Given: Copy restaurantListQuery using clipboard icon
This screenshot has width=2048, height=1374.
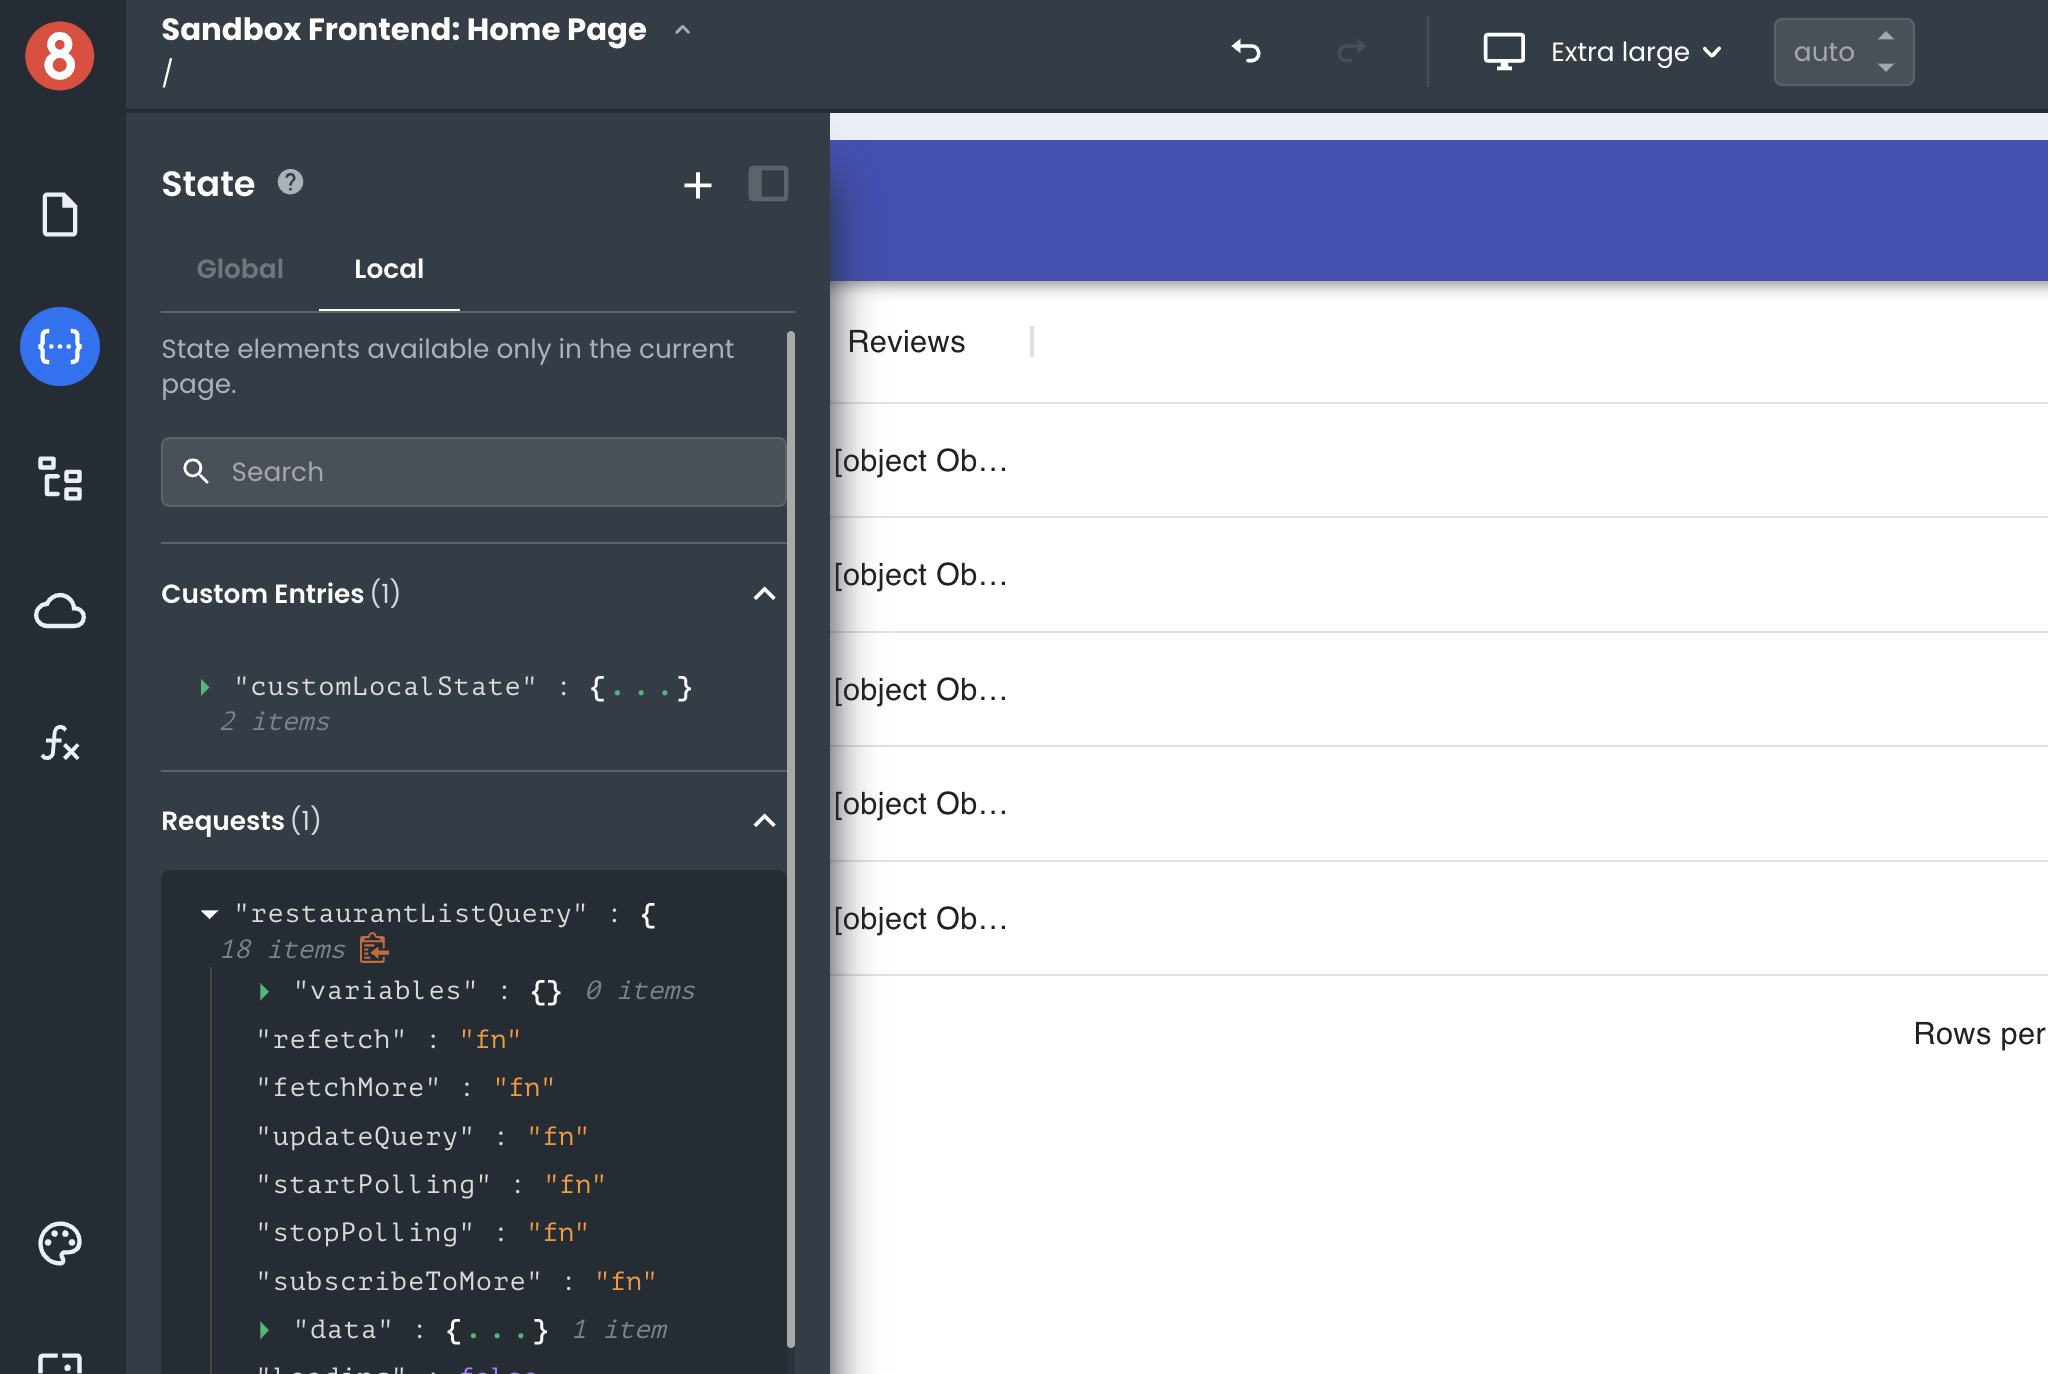Looking at the screenshot, I should [374, 948].
